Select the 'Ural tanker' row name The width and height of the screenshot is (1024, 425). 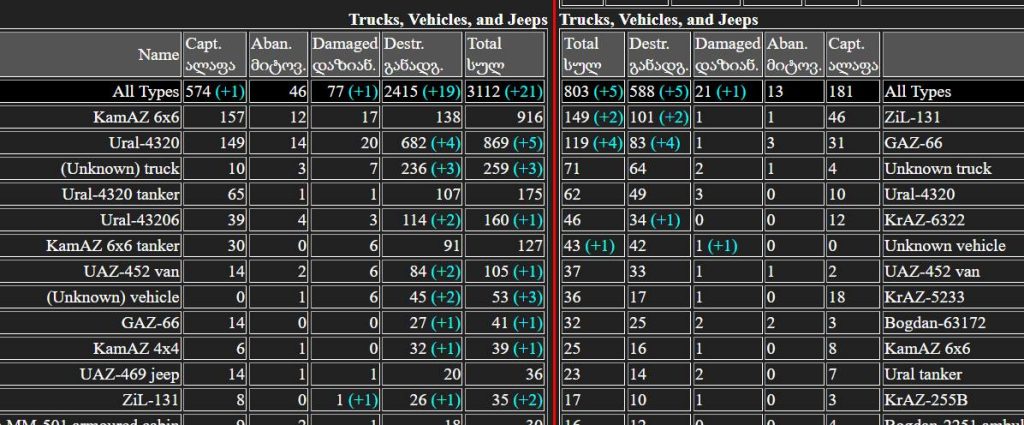point(923,375)
